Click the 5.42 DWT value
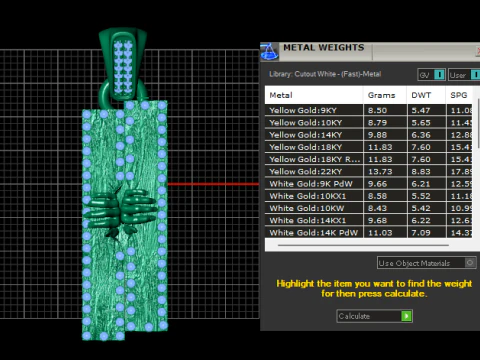This screenshot has width=480, height=360. coord(421,208)
